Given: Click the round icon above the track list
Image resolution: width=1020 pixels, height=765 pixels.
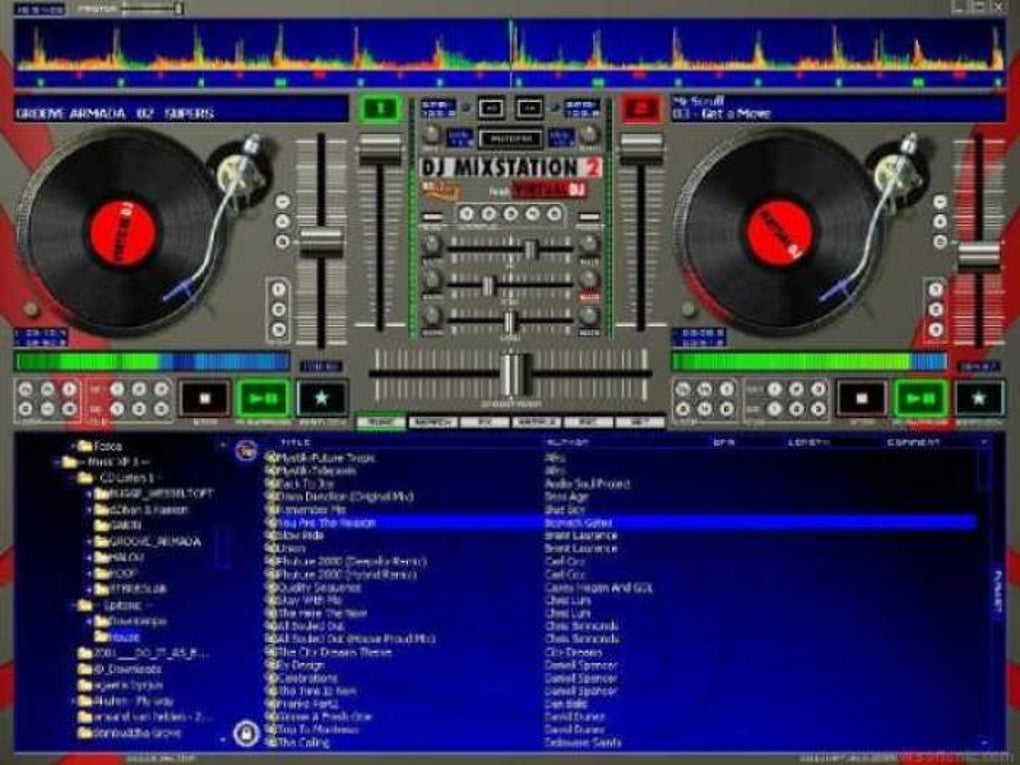Looking at the screenshot, I should [246, 450].
